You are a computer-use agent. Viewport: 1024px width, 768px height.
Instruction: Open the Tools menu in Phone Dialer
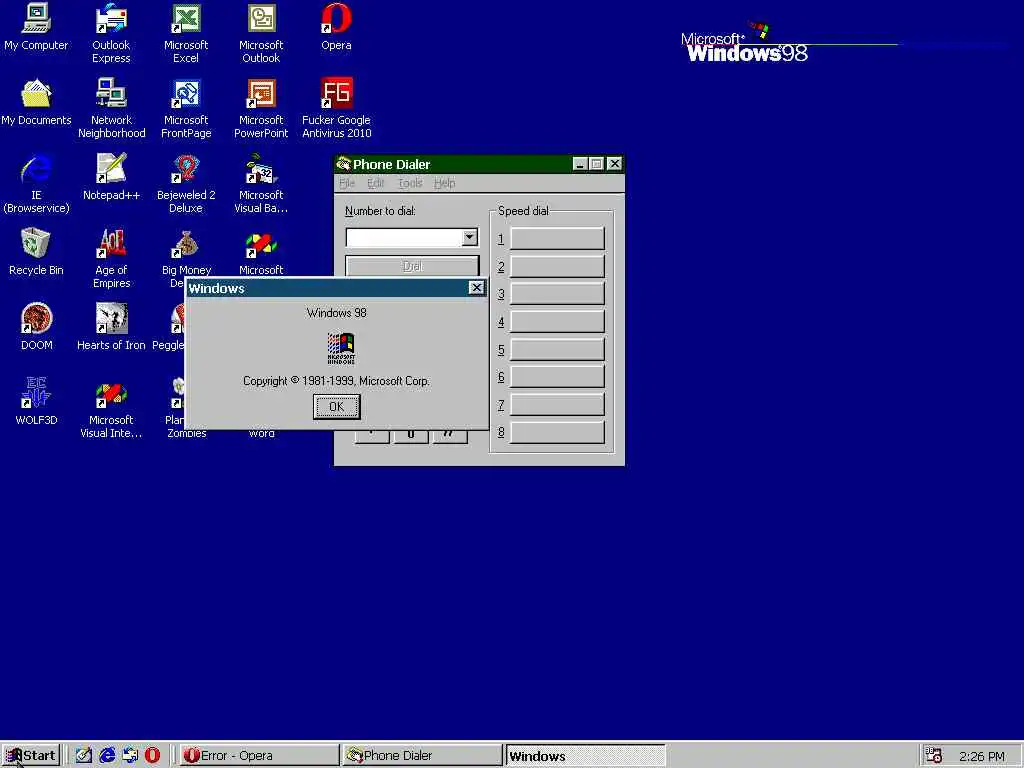tap(410, 184)
